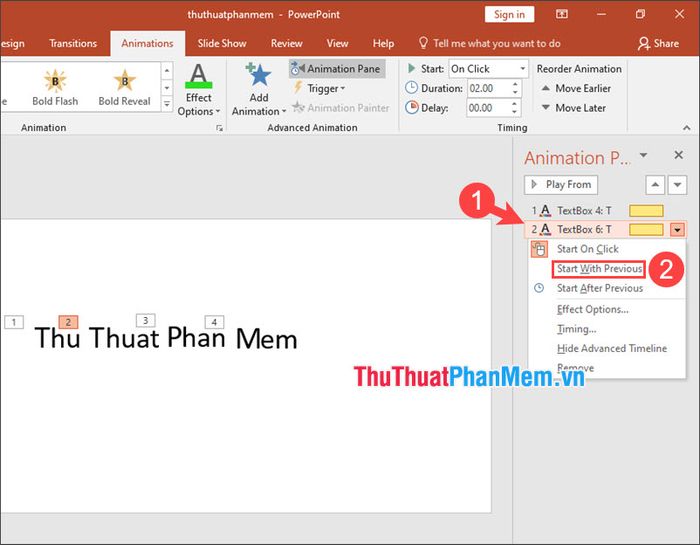Open the Review tab
The height and width of the screenshot is (545, 700).
[x=287, y=43]
